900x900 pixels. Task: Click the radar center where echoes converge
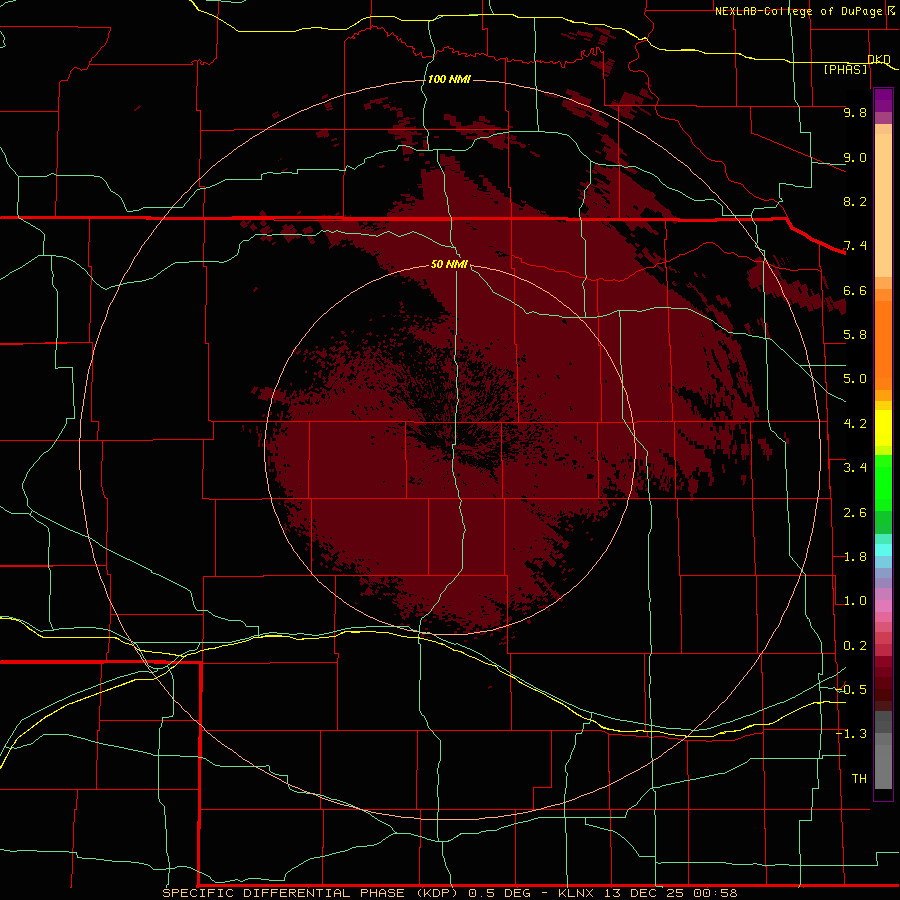[453, 449]
